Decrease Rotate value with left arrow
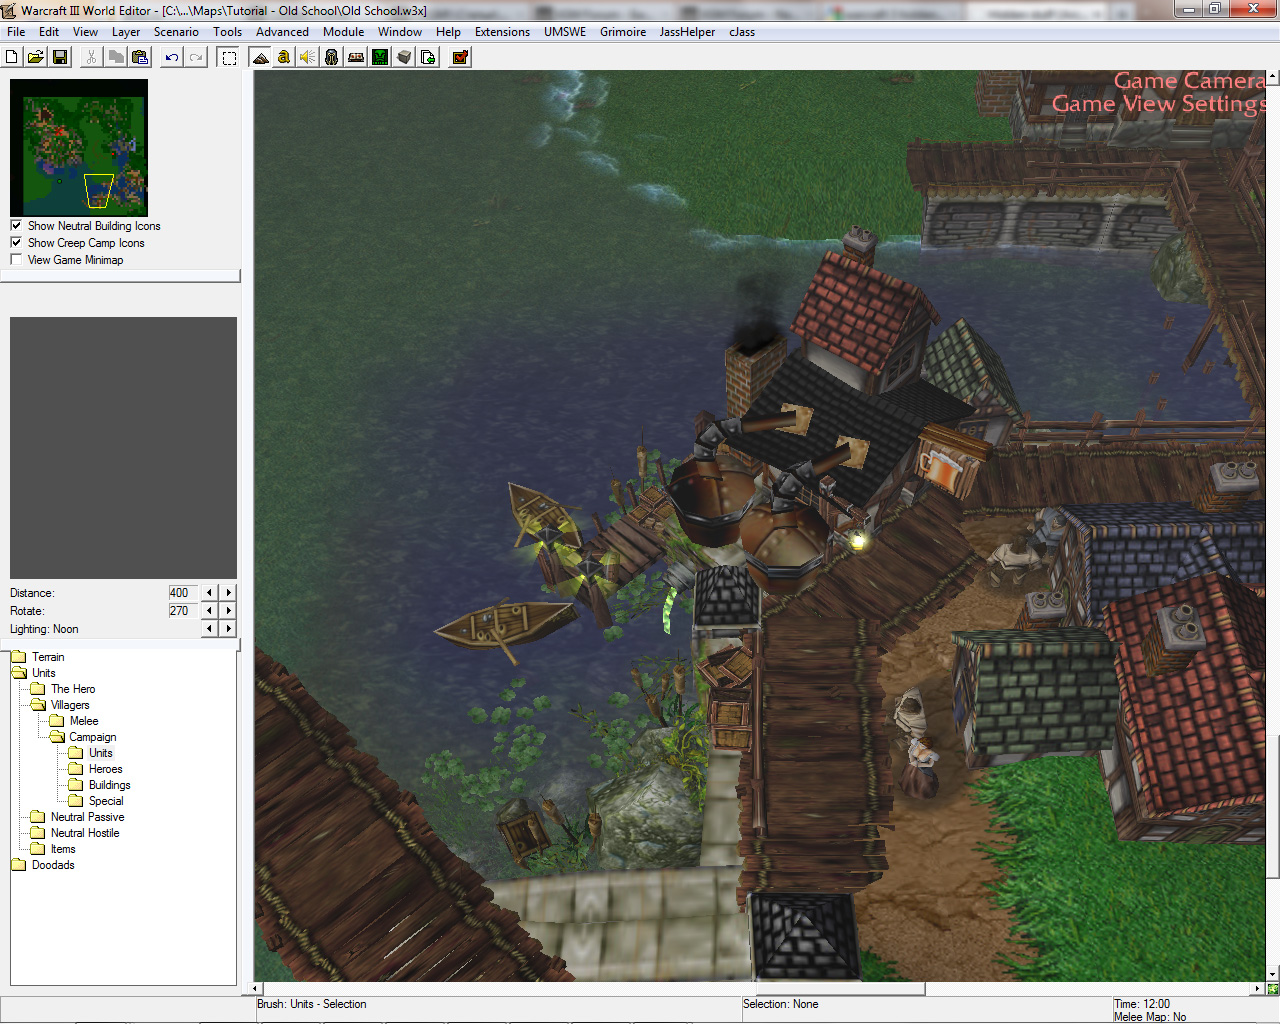Image resolution: width=1280 pixels, height=1024 pixels. (209, 611)
